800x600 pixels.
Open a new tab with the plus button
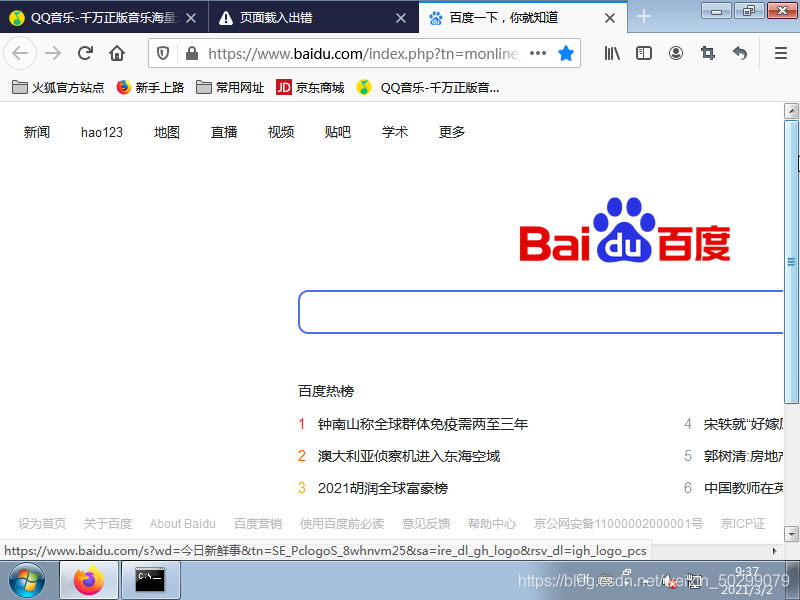[x=644, y=16]
